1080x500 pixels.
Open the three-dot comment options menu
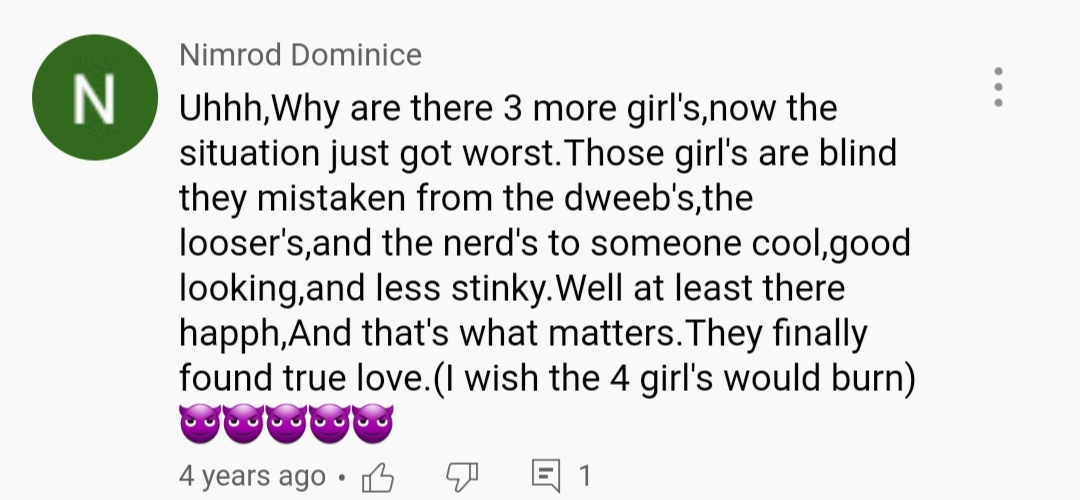[998, 87]
